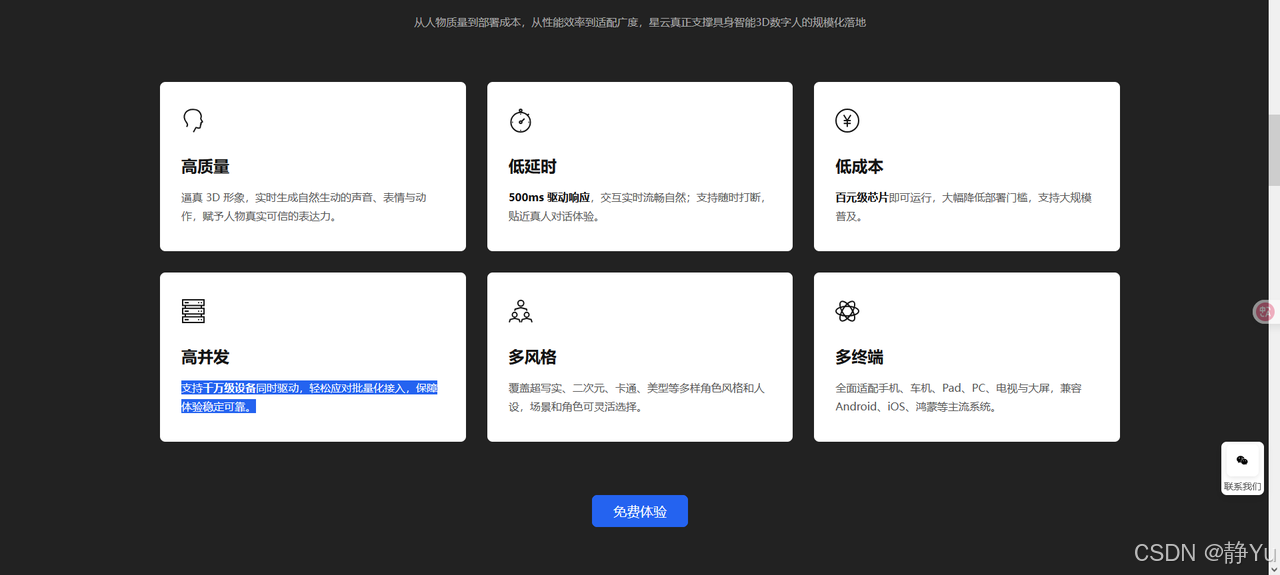
Task: Click the WeChat icon in 联系我们 widget
Action: 1242,460
